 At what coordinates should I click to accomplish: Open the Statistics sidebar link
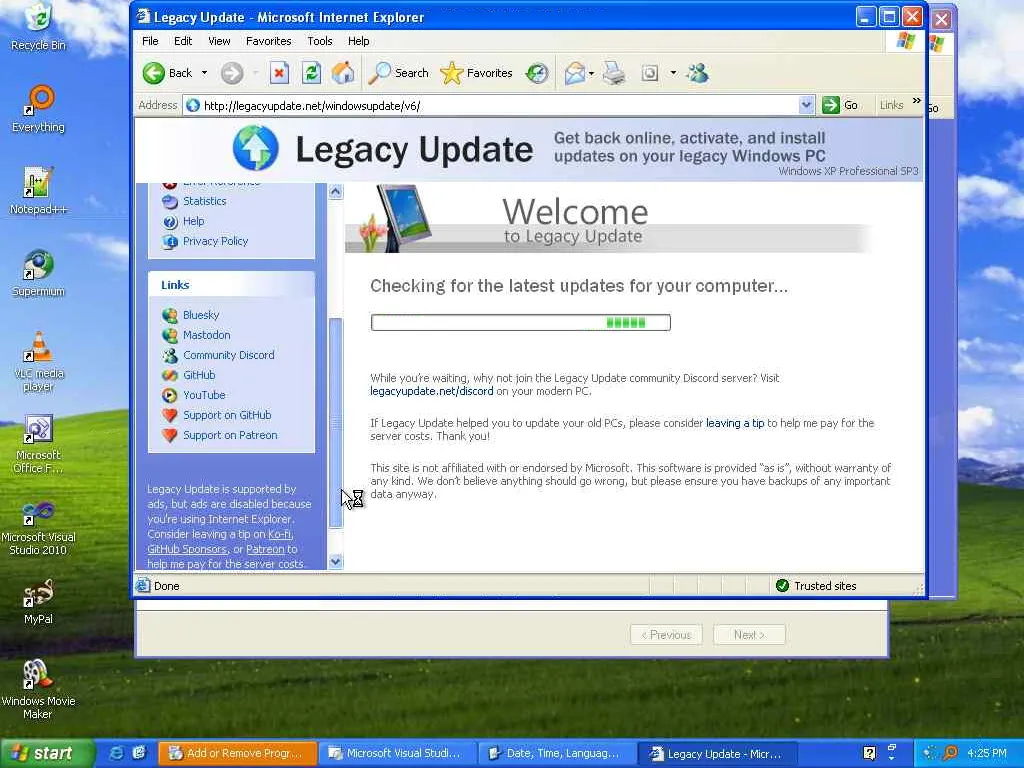(x=204, y=201)
